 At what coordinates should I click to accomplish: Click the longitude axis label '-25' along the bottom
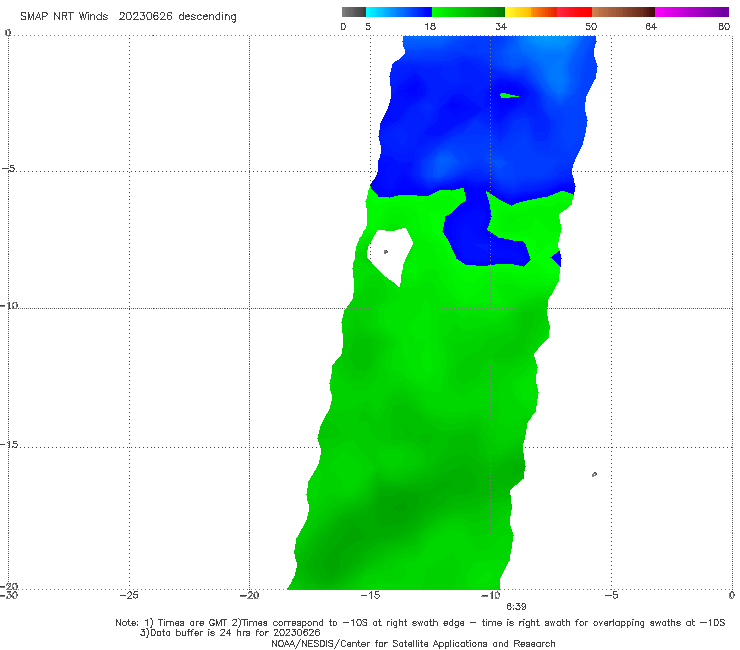tap(129, 595)
